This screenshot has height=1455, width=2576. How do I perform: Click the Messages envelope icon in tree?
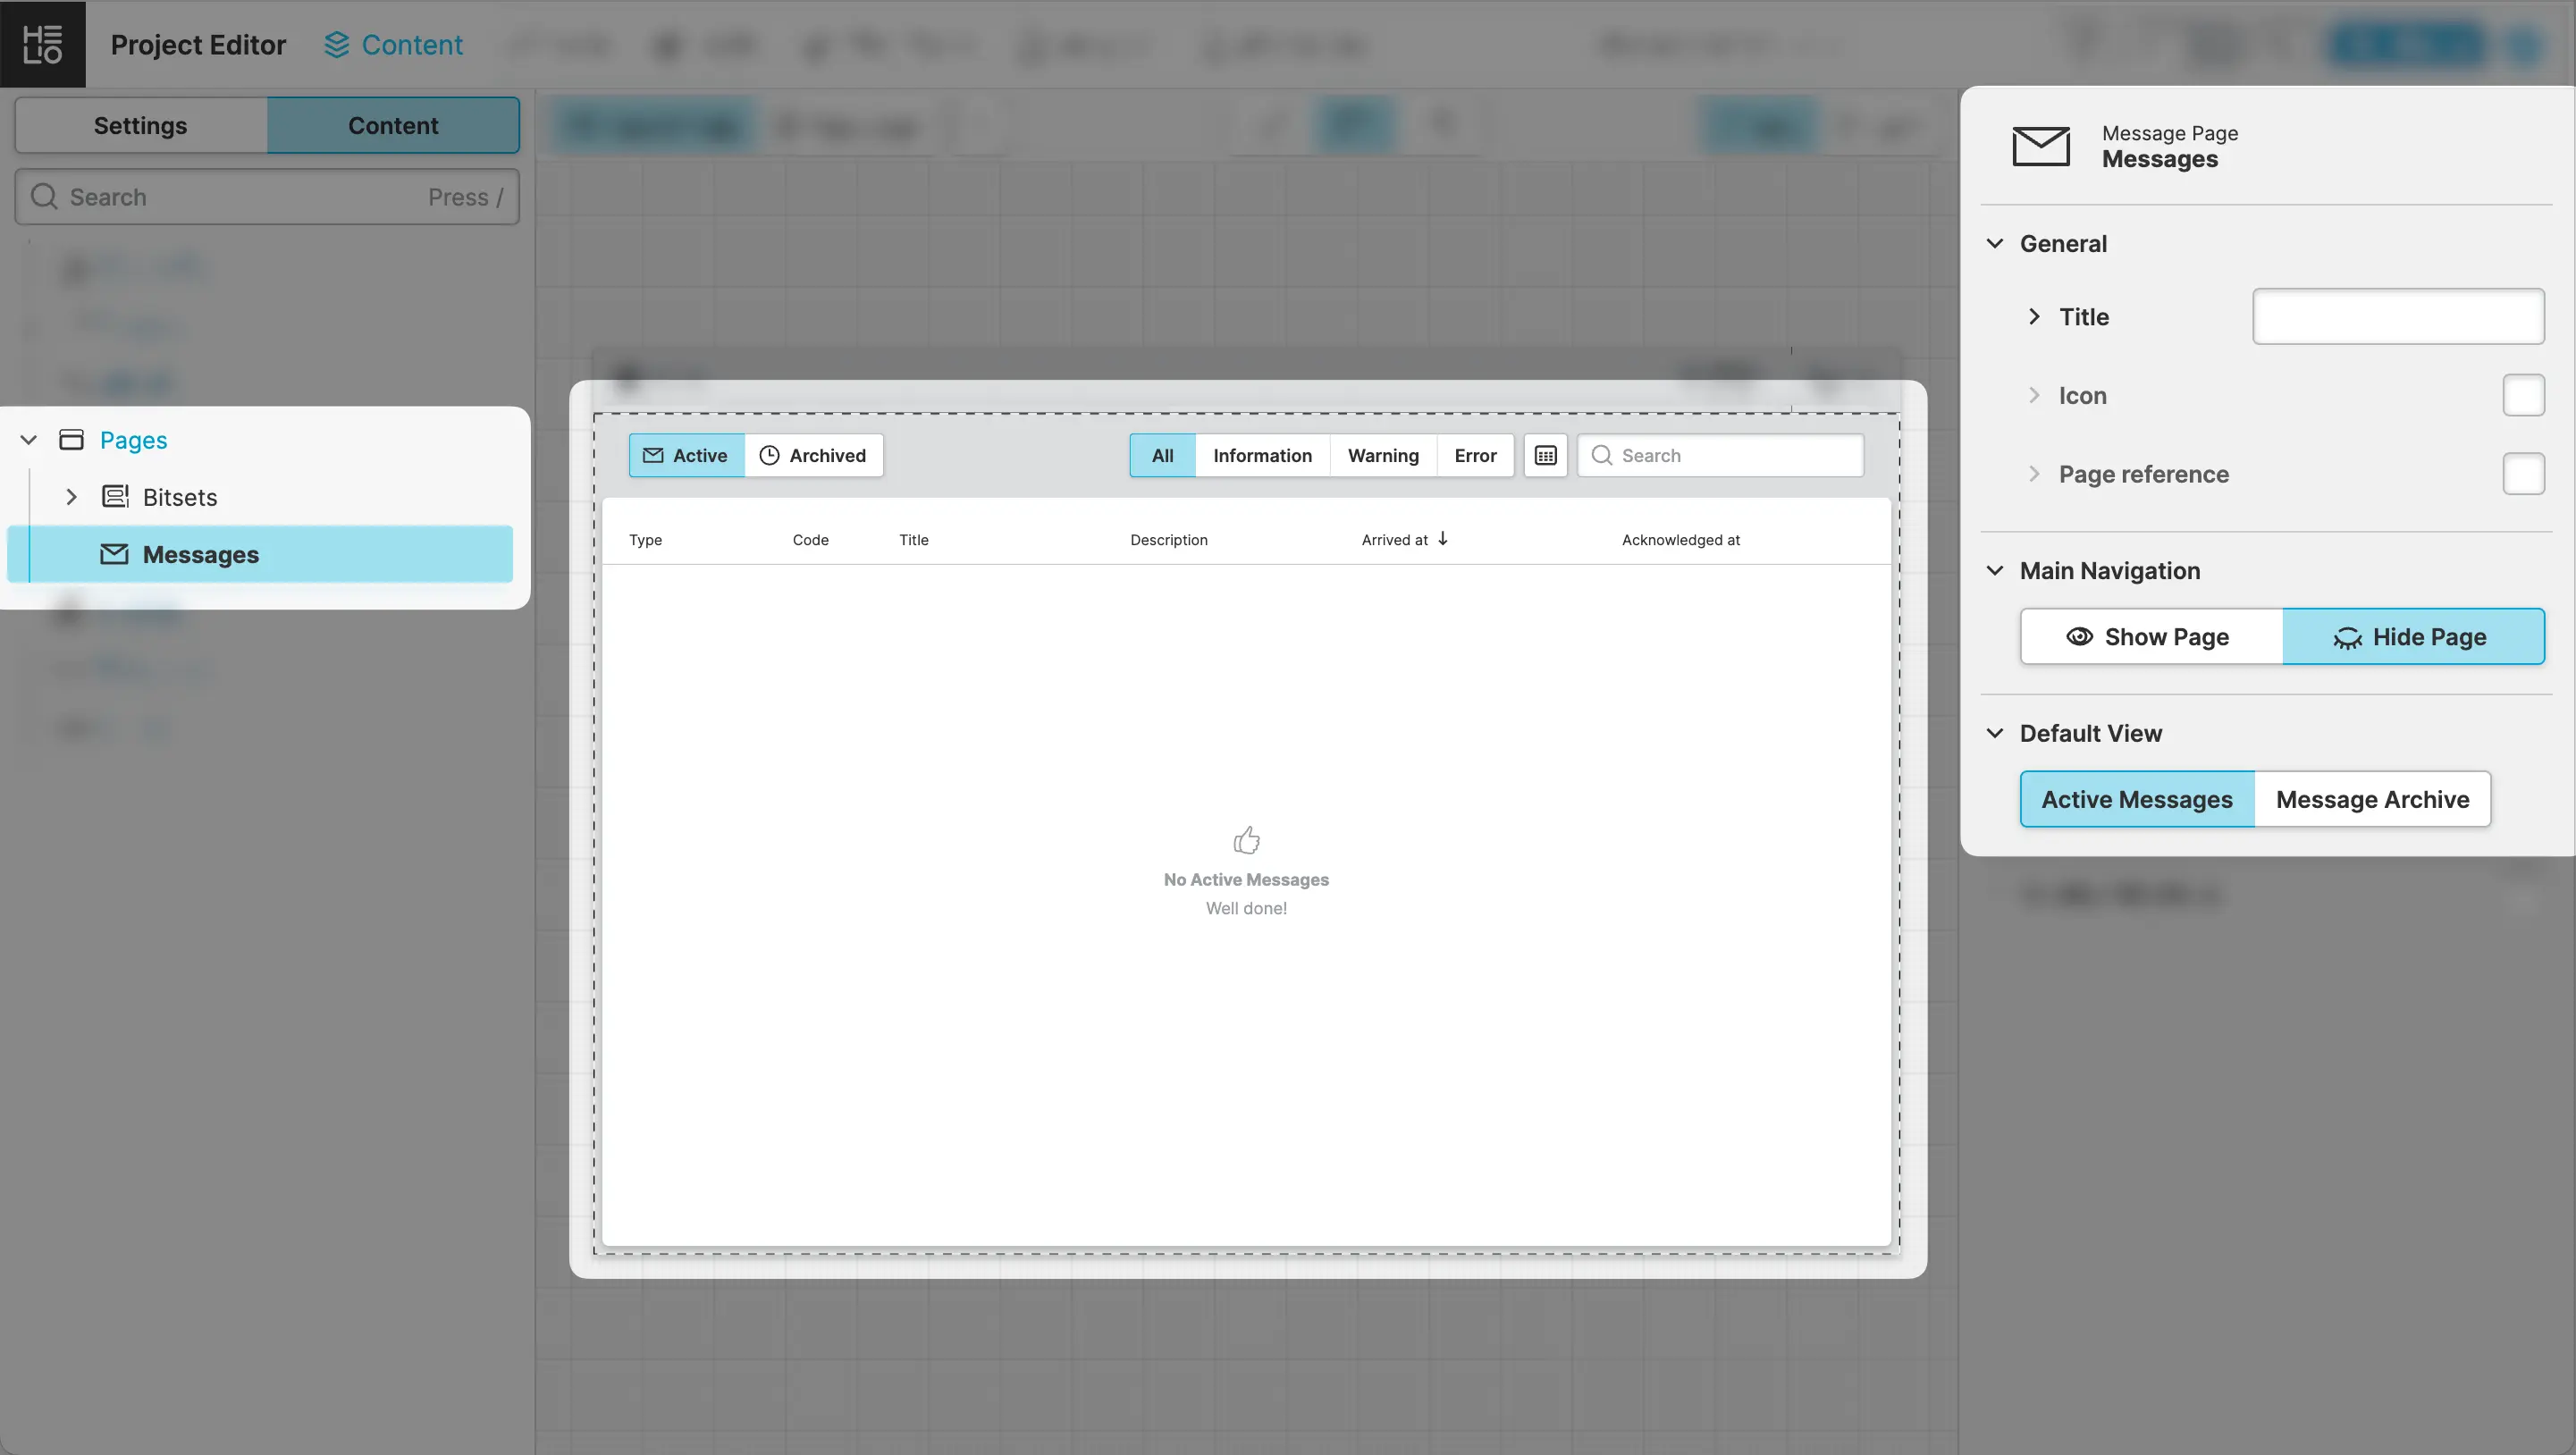pyautogui.click(x=115, y=554)
